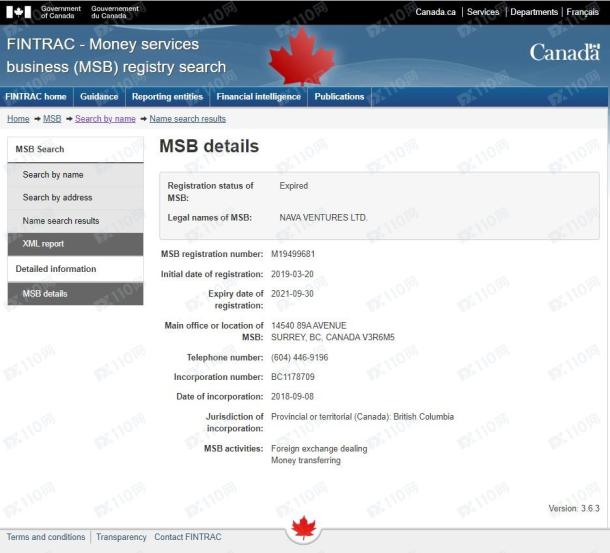Click the Detailed information sidebar heading
The width and height of the screenshot is (610, 553).
click(x=75, y=269)
